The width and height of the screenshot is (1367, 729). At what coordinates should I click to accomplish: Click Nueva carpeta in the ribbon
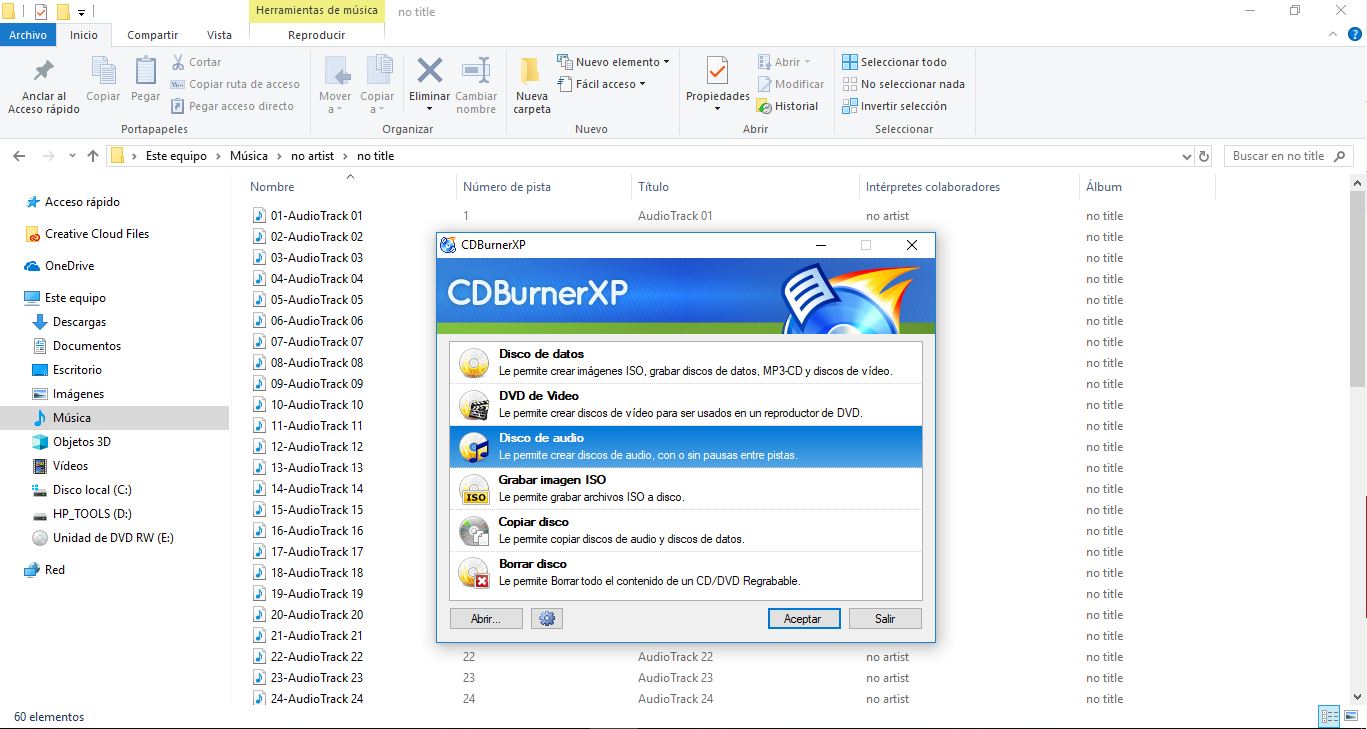pyautogui.click(x=532, y=85)
